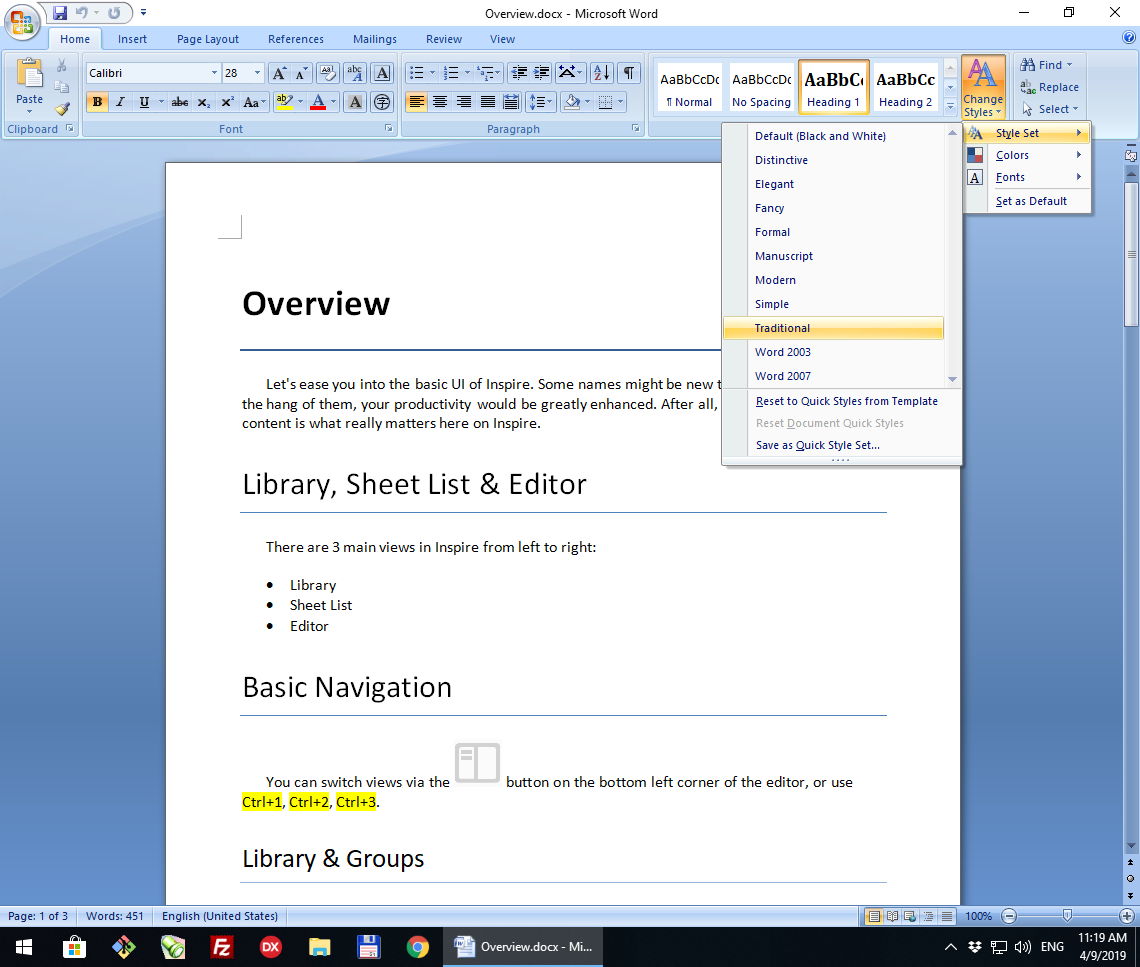This screenshot has height=967, width=1140.
Task: Open the Insert tab
Action: click(x=132, y=39)
